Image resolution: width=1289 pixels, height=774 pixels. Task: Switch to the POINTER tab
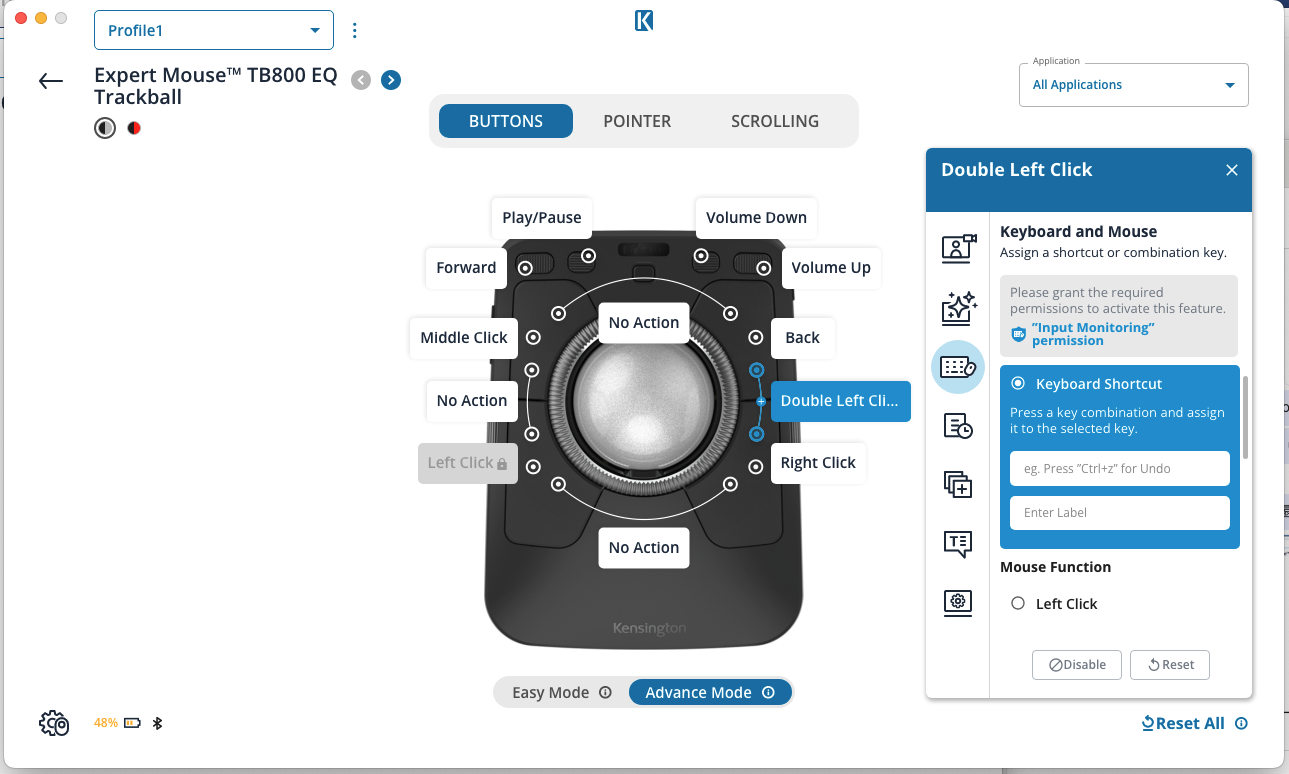click(x=637, y=120)
